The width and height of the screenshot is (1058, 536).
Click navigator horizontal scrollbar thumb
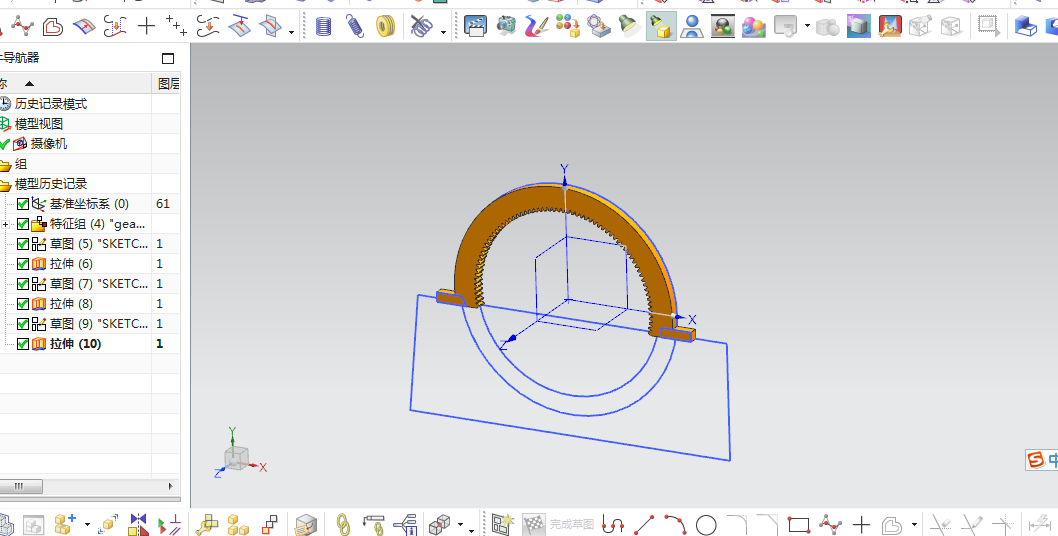click(20, 486)
